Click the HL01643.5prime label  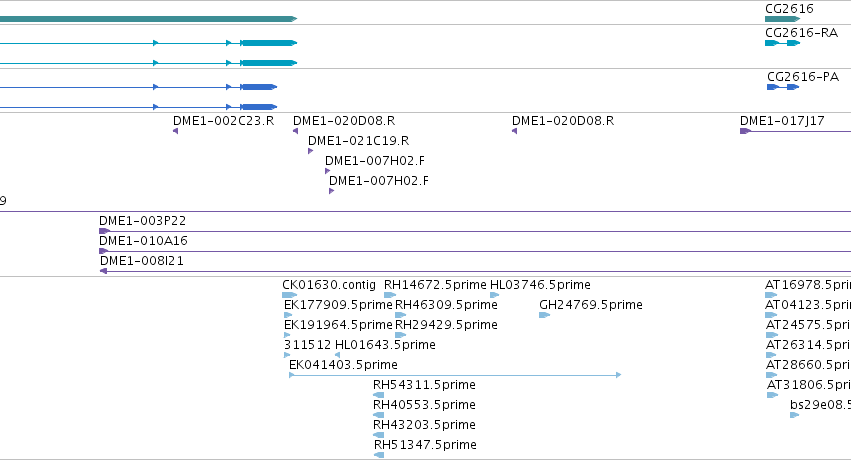click(385, 345)
